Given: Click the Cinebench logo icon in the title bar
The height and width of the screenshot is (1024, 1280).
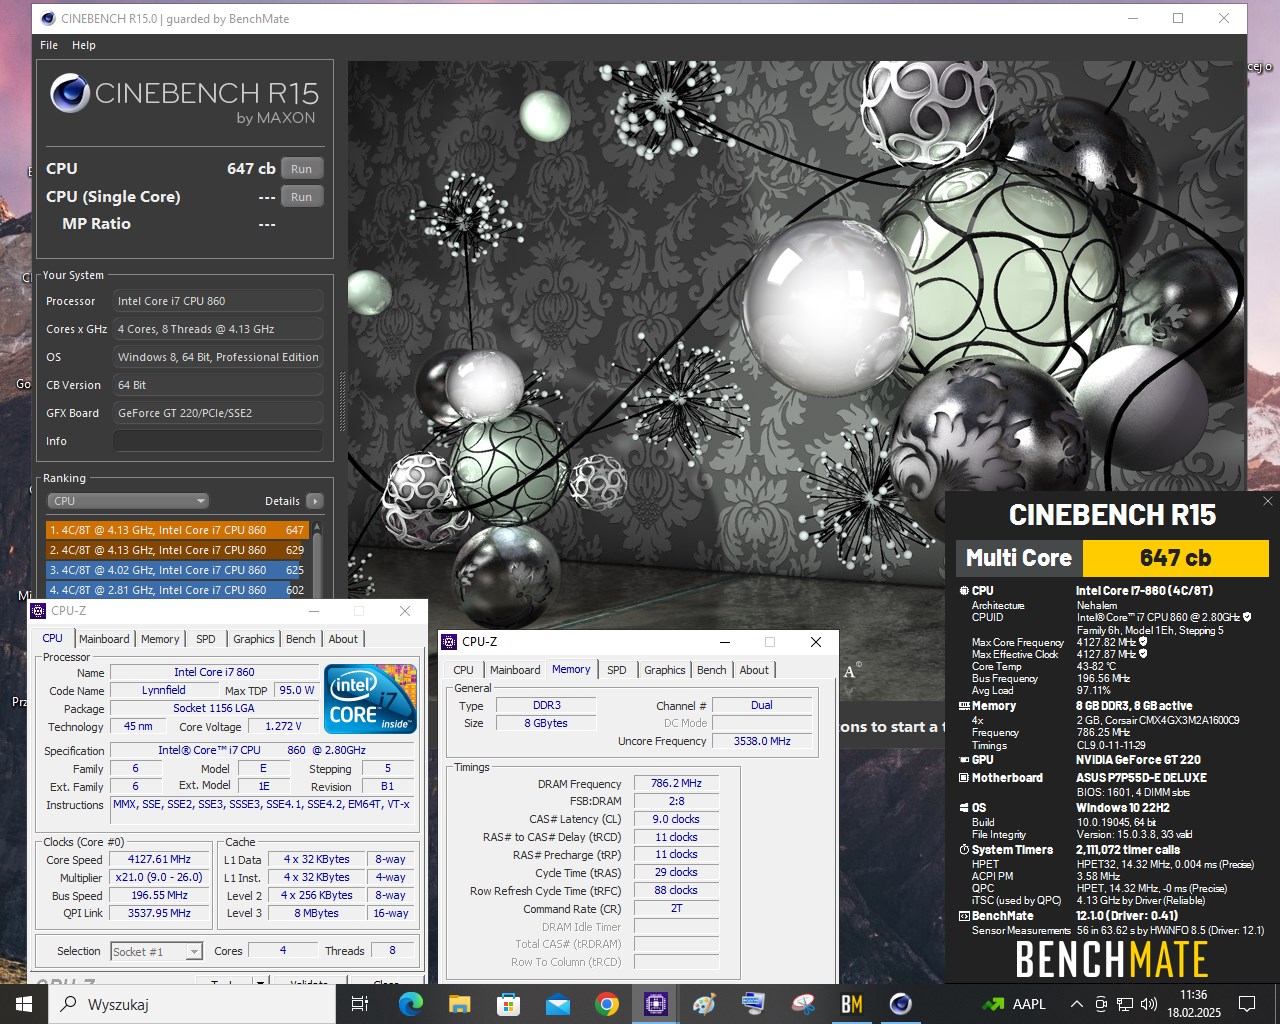Looking at the screenshot, I should [48, 18].
